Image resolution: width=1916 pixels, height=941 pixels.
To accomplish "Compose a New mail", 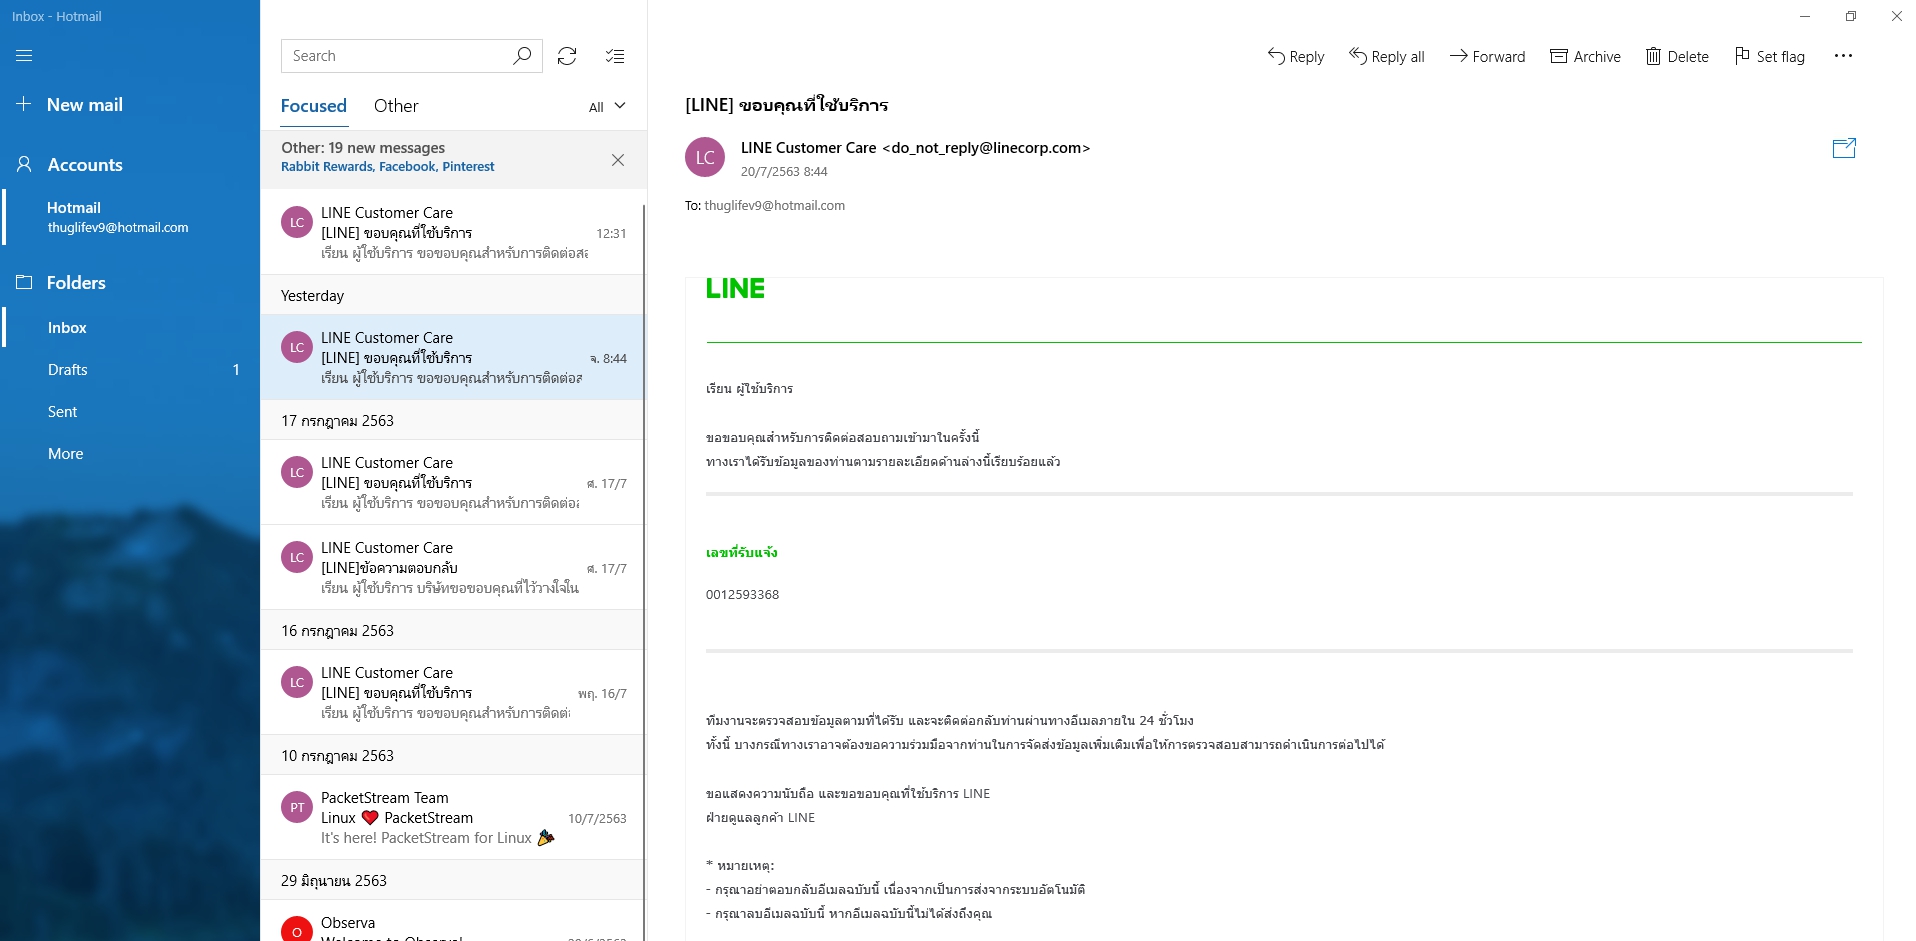I will [70, 105].
